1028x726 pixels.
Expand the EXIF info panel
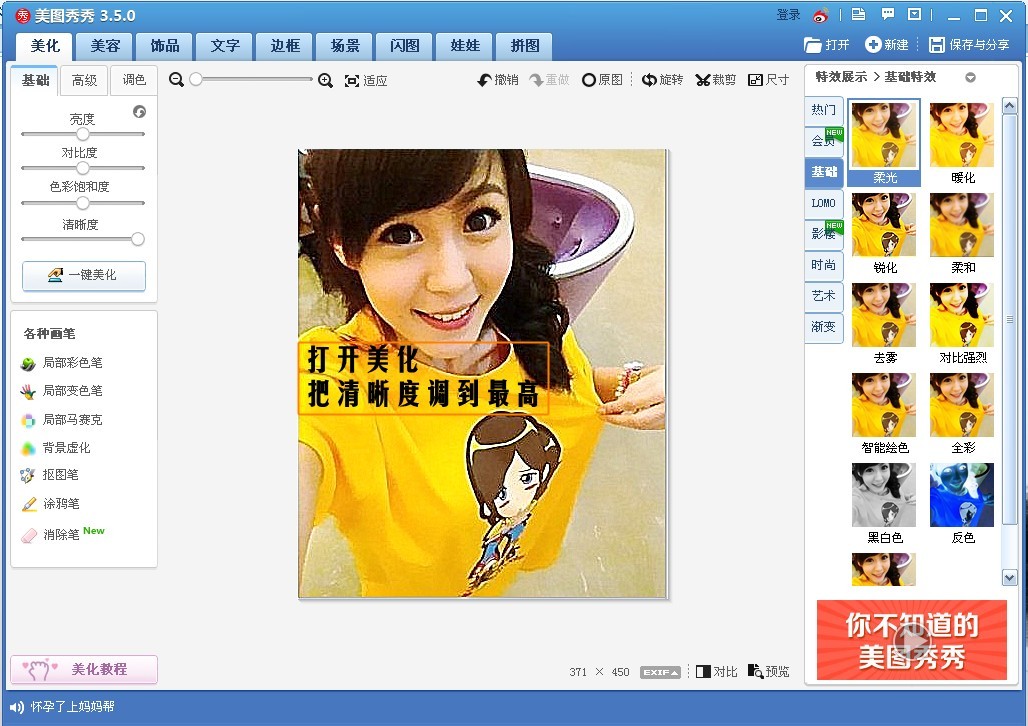point(660,672)
